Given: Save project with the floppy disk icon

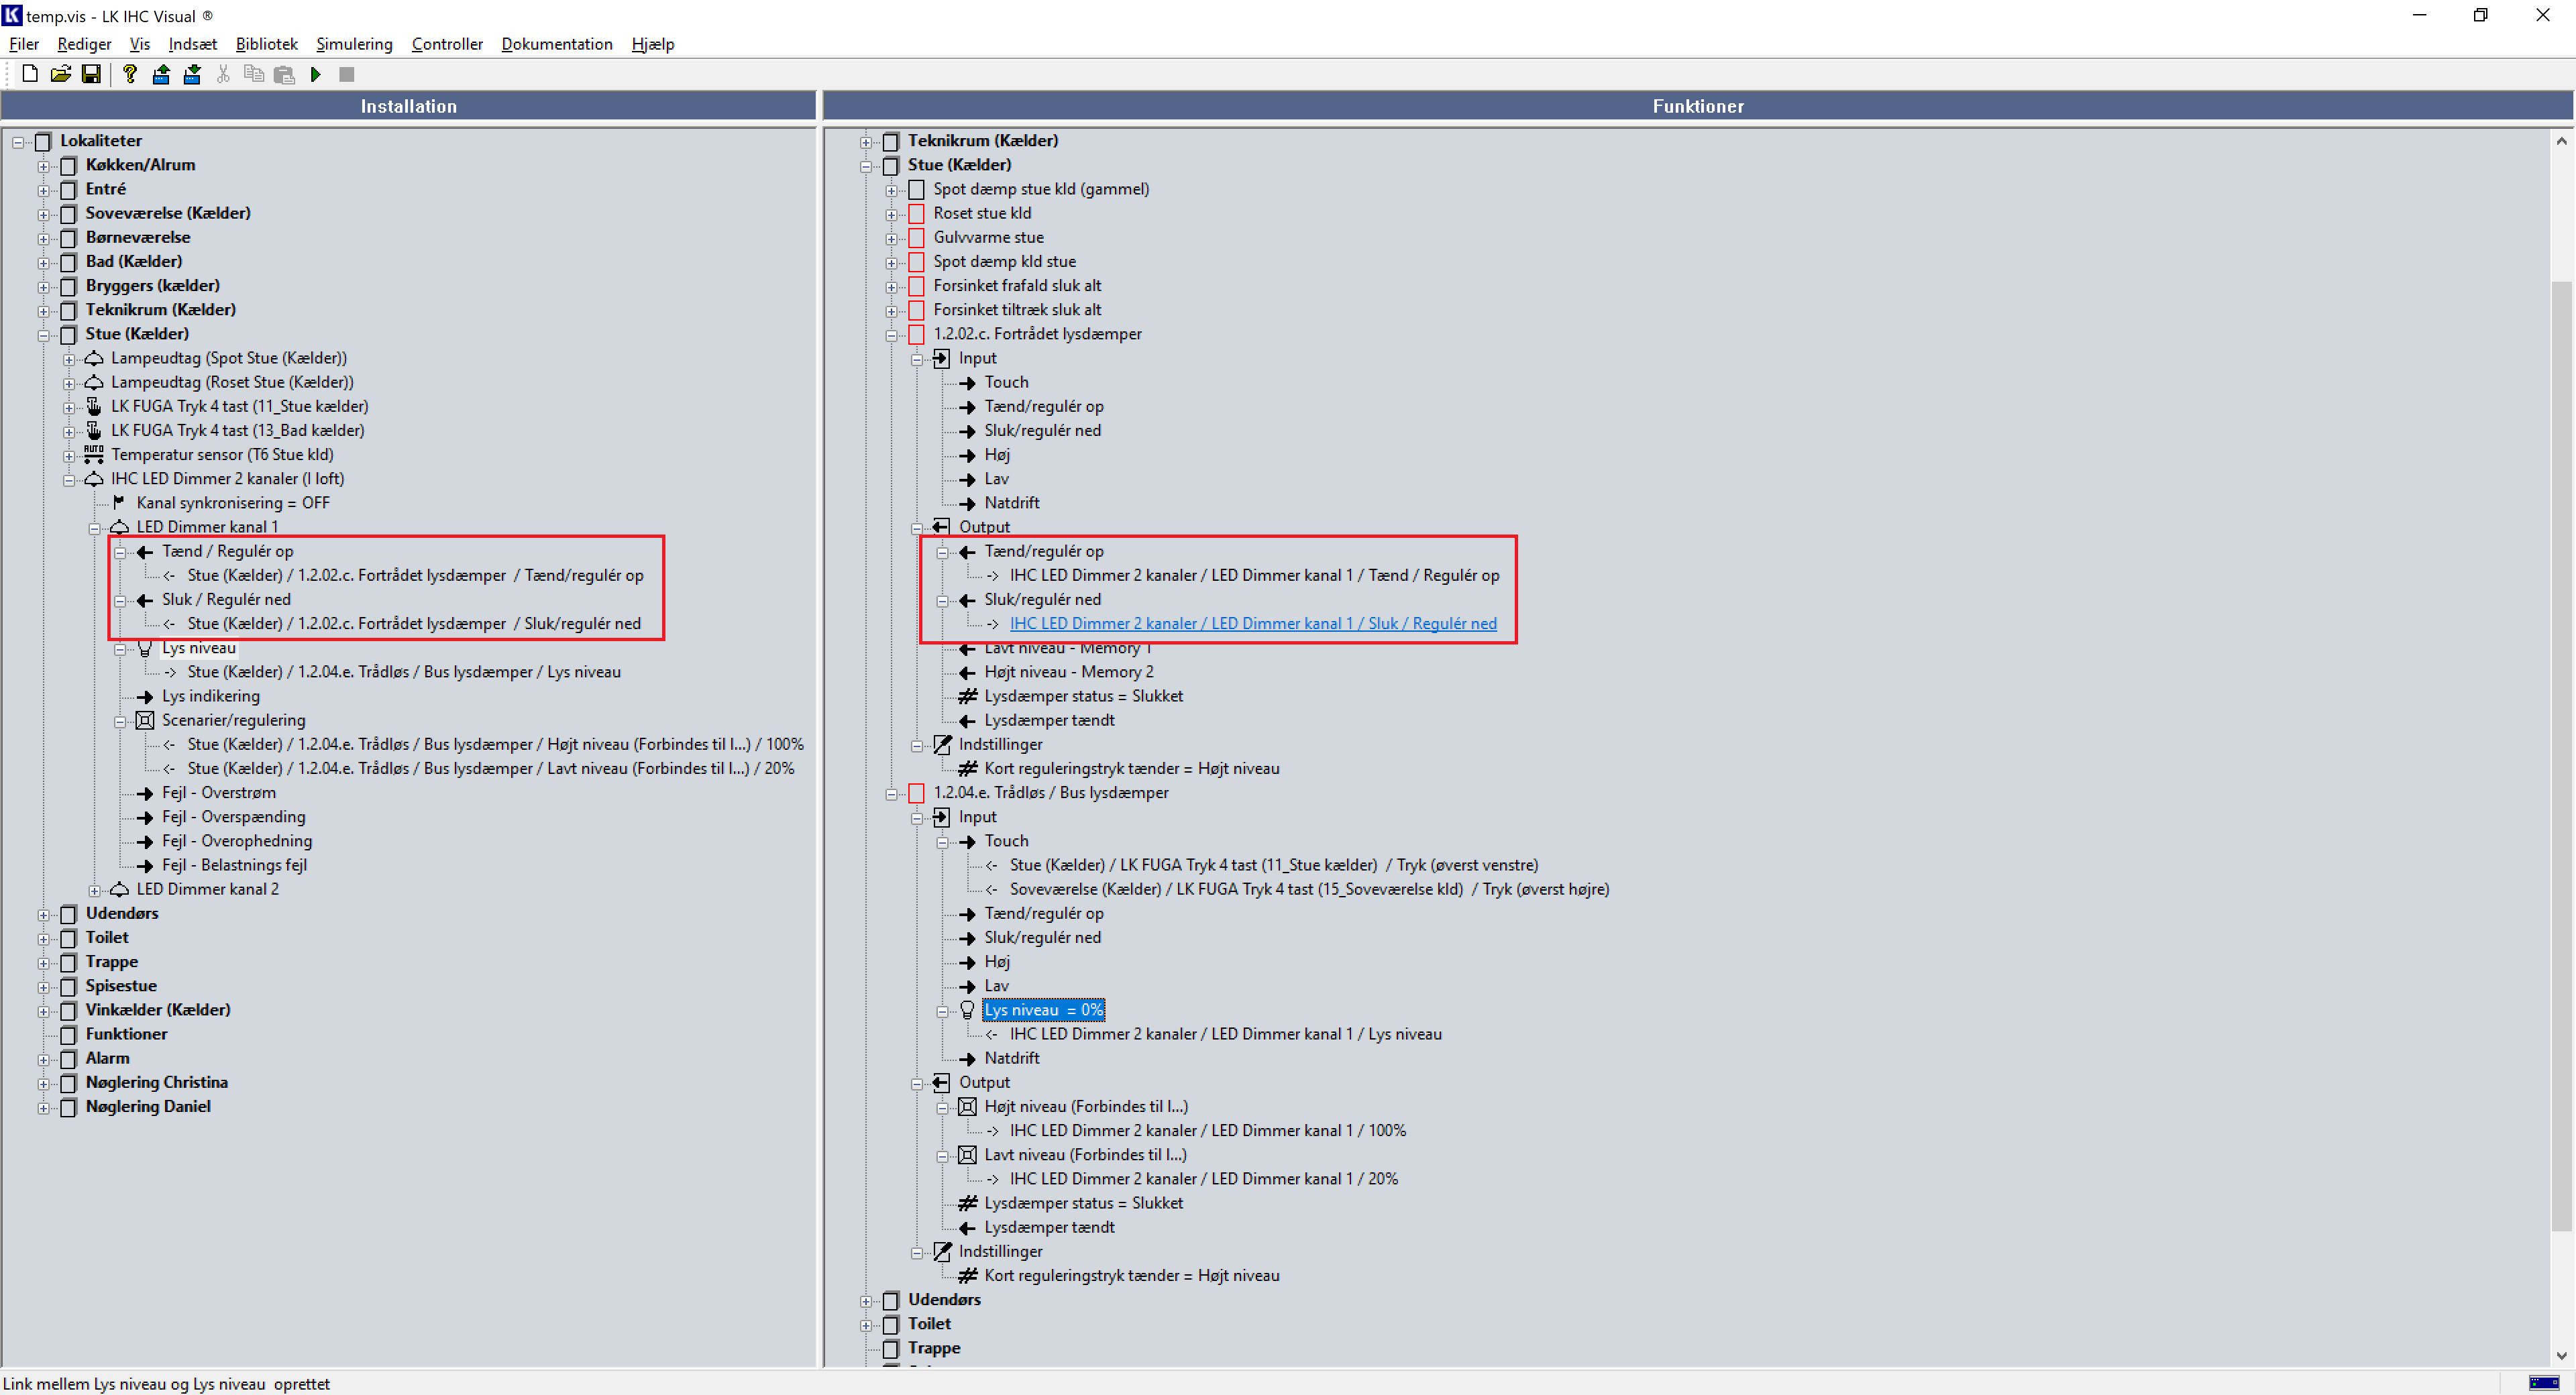Looking at the screenshot, I should (x=91, y=74).
